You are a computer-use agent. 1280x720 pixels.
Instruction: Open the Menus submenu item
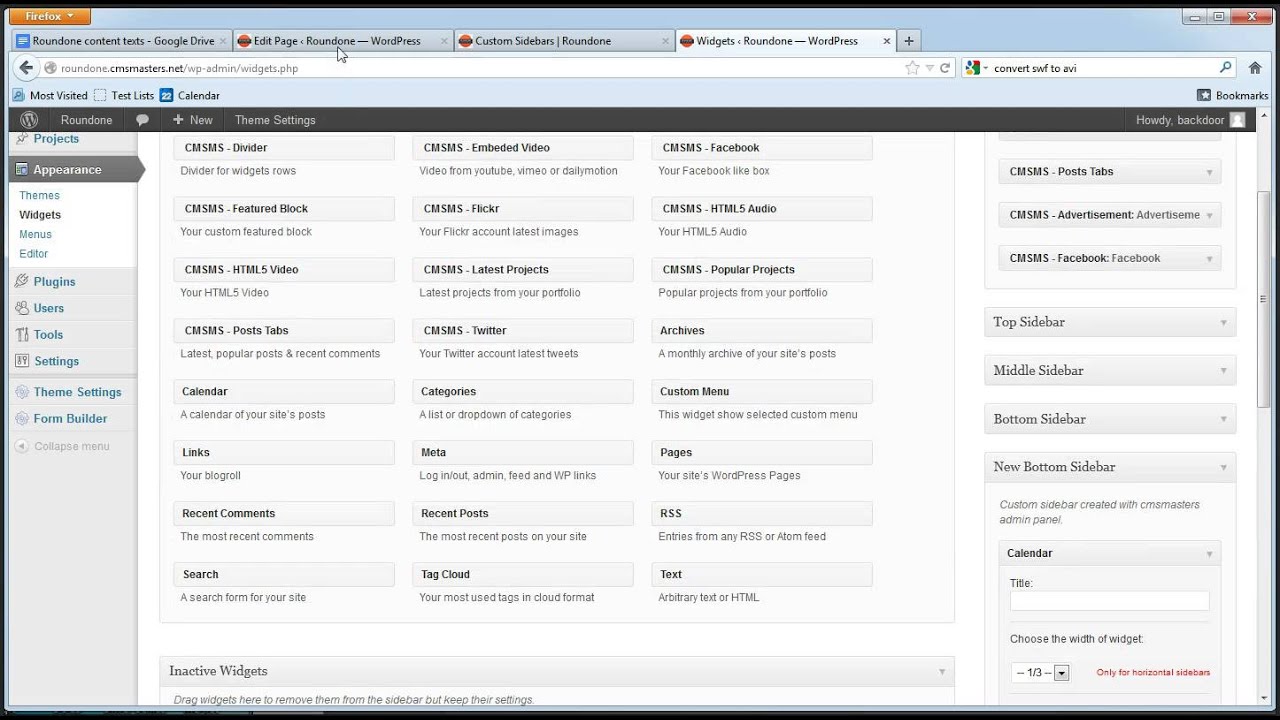coord(36,234)
